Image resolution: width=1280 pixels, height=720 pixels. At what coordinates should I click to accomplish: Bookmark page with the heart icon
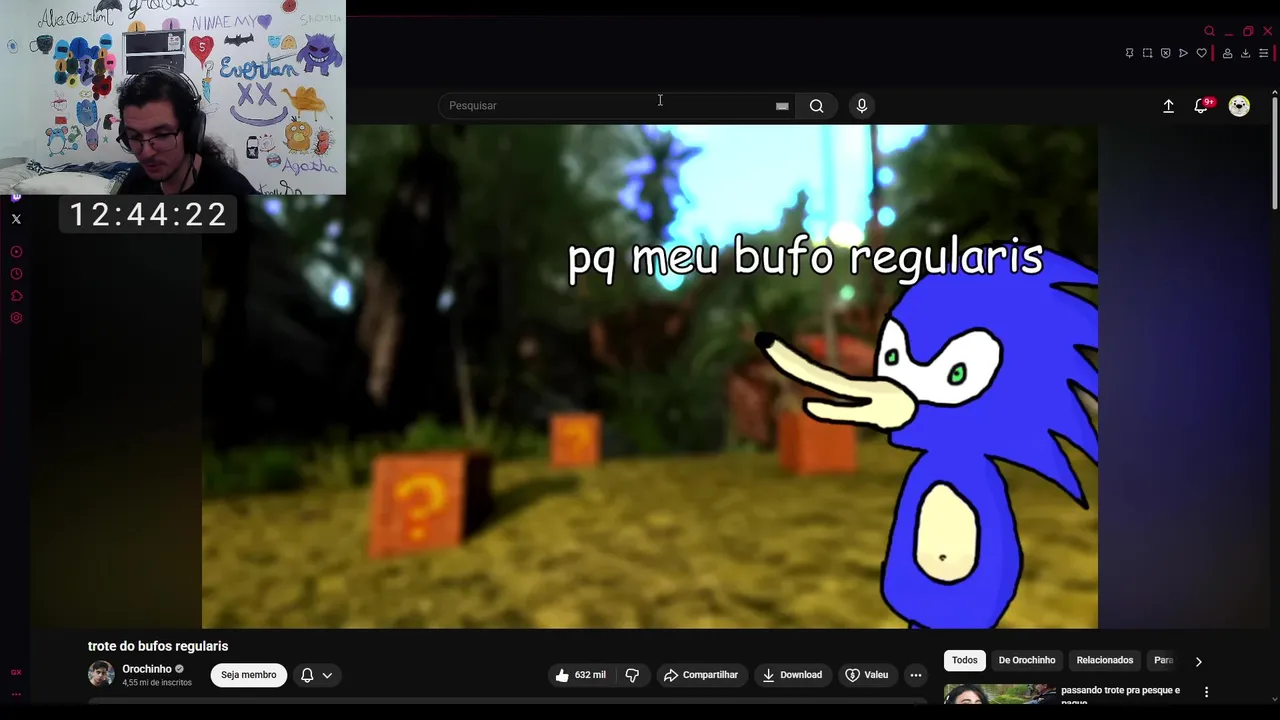click(1201, 53)
